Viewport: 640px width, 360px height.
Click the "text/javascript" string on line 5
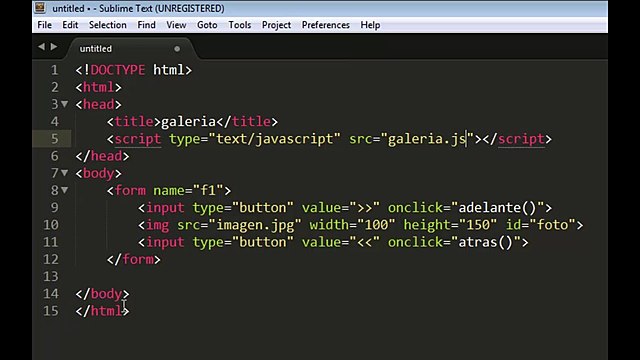[x=274, y=139]
